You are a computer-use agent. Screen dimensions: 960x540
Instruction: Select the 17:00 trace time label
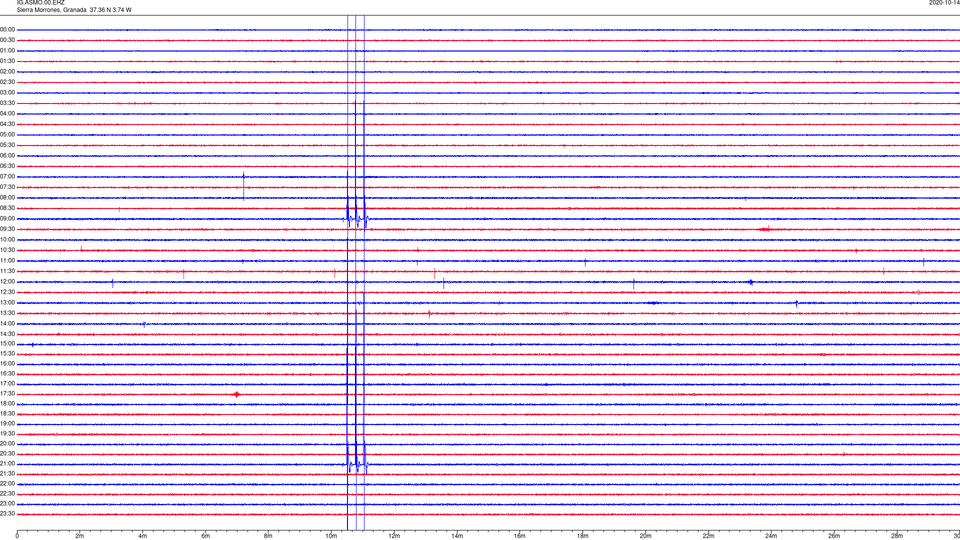(x=7, y=384)
